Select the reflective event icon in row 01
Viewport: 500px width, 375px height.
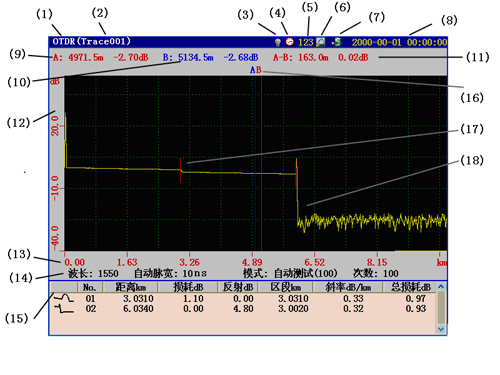[x=64, y=298]
